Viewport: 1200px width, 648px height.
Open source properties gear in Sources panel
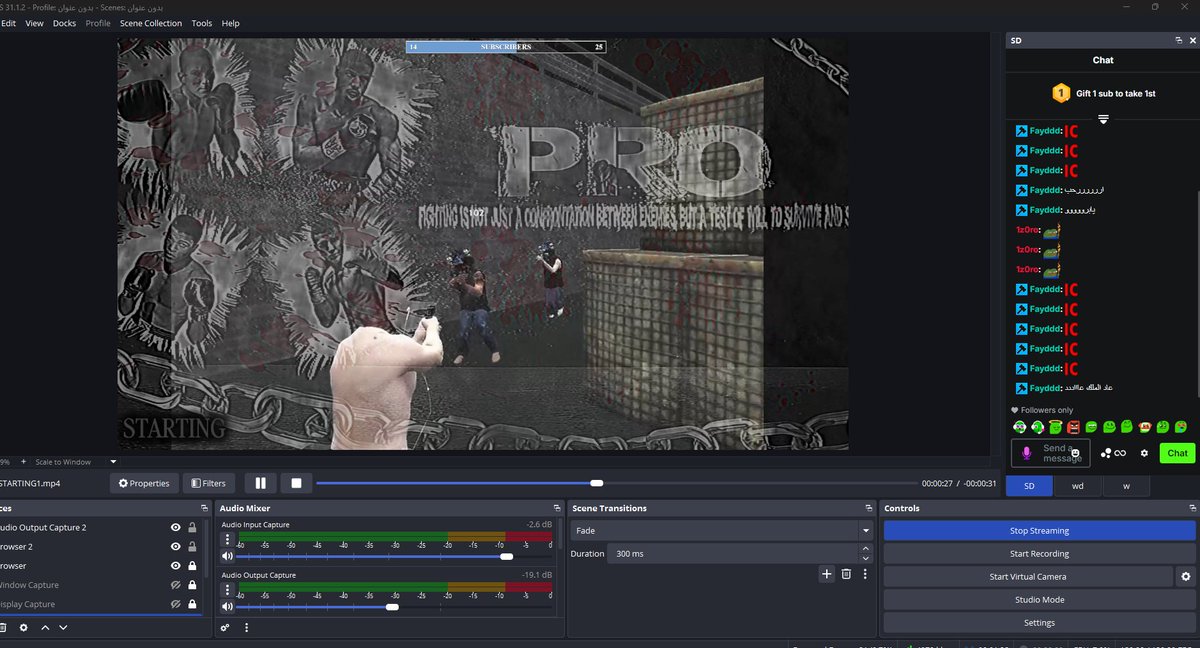(23, 628)
